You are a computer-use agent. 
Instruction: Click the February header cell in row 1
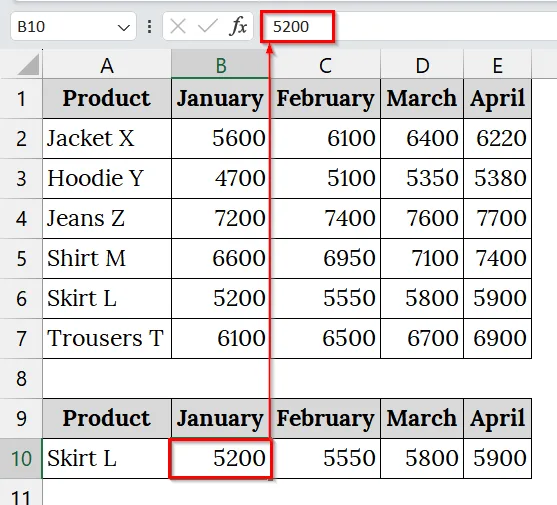[325, 99]
